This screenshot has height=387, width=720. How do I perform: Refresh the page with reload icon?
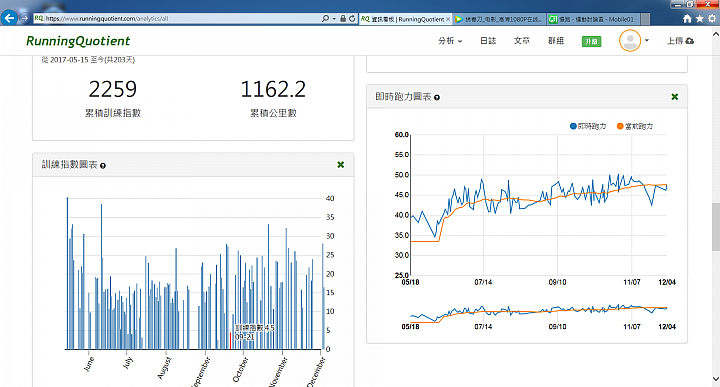(x=352, y=19)
